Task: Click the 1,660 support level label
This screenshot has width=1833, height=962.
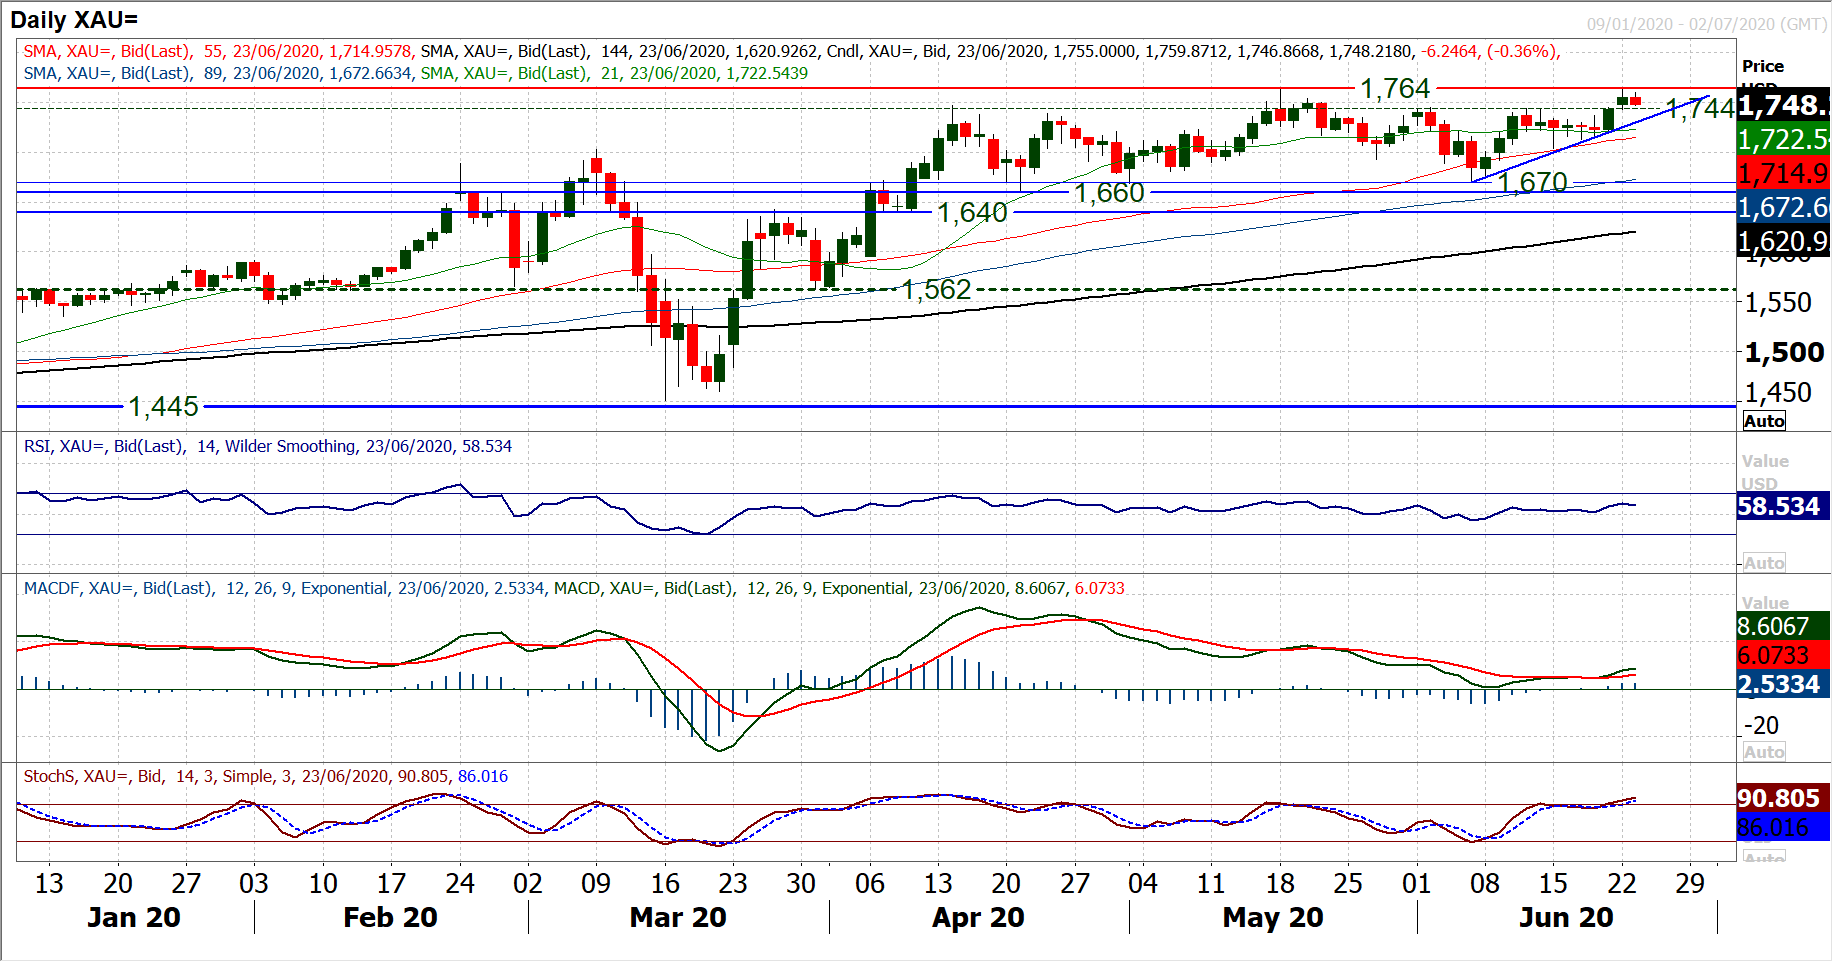Action: [x=1109, y=193]
